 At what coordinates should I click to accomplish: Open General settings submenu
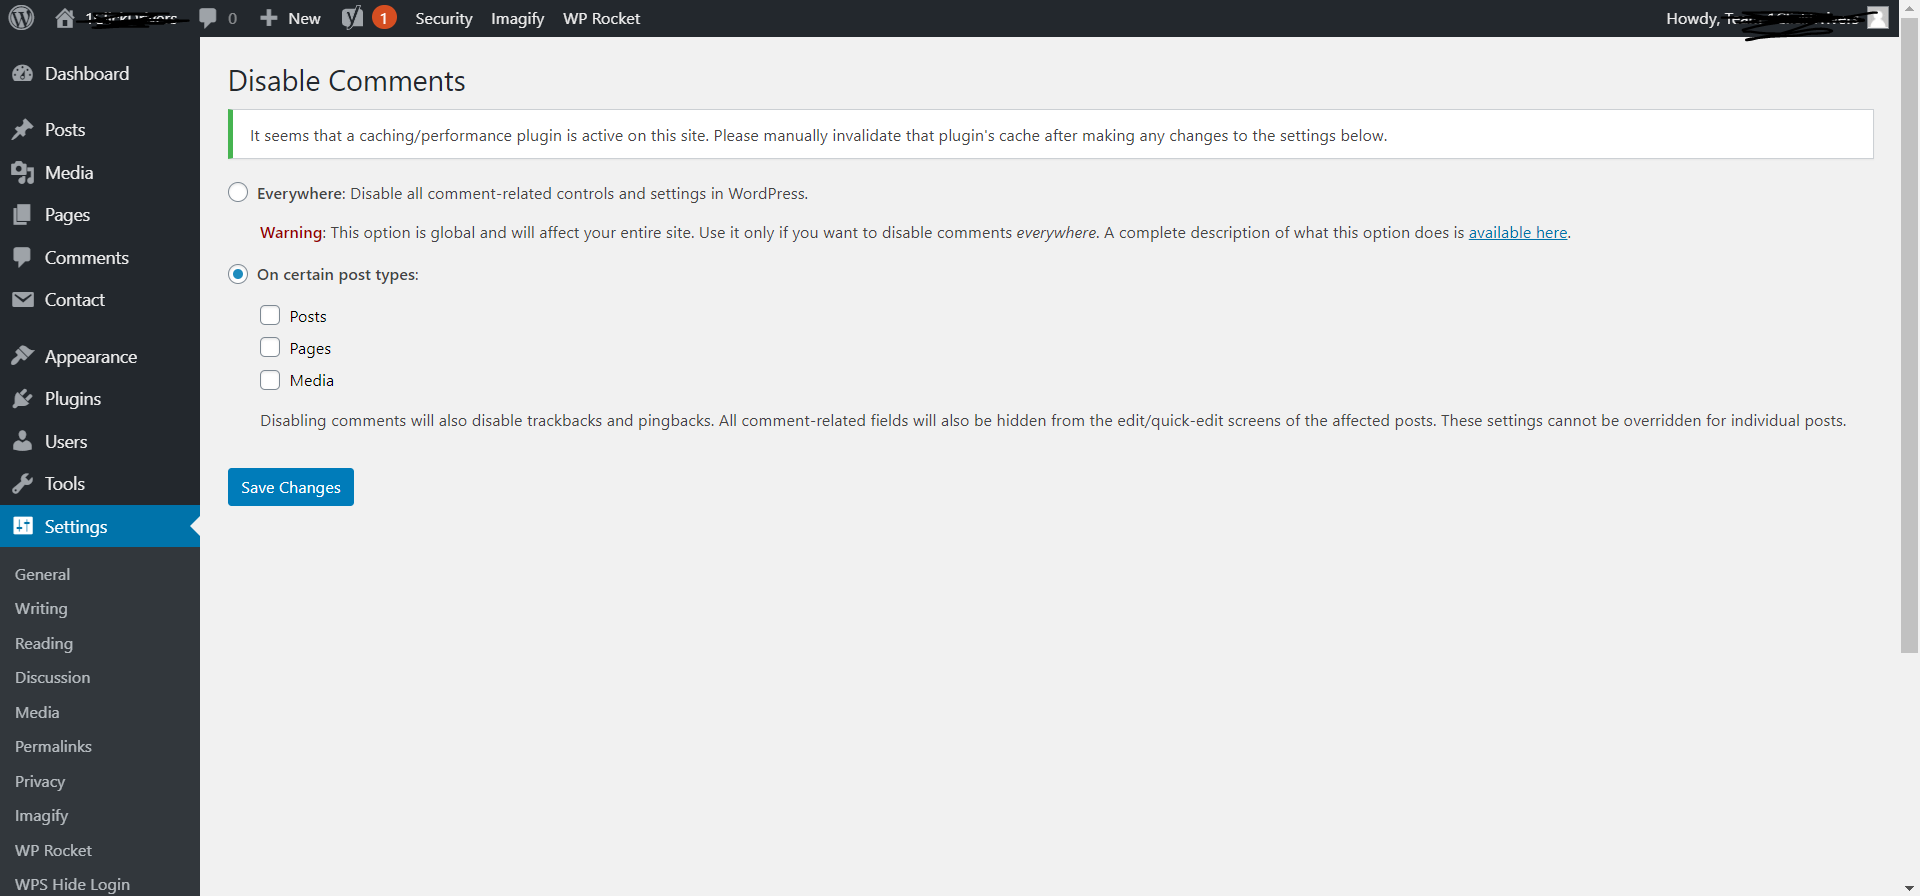42,575
